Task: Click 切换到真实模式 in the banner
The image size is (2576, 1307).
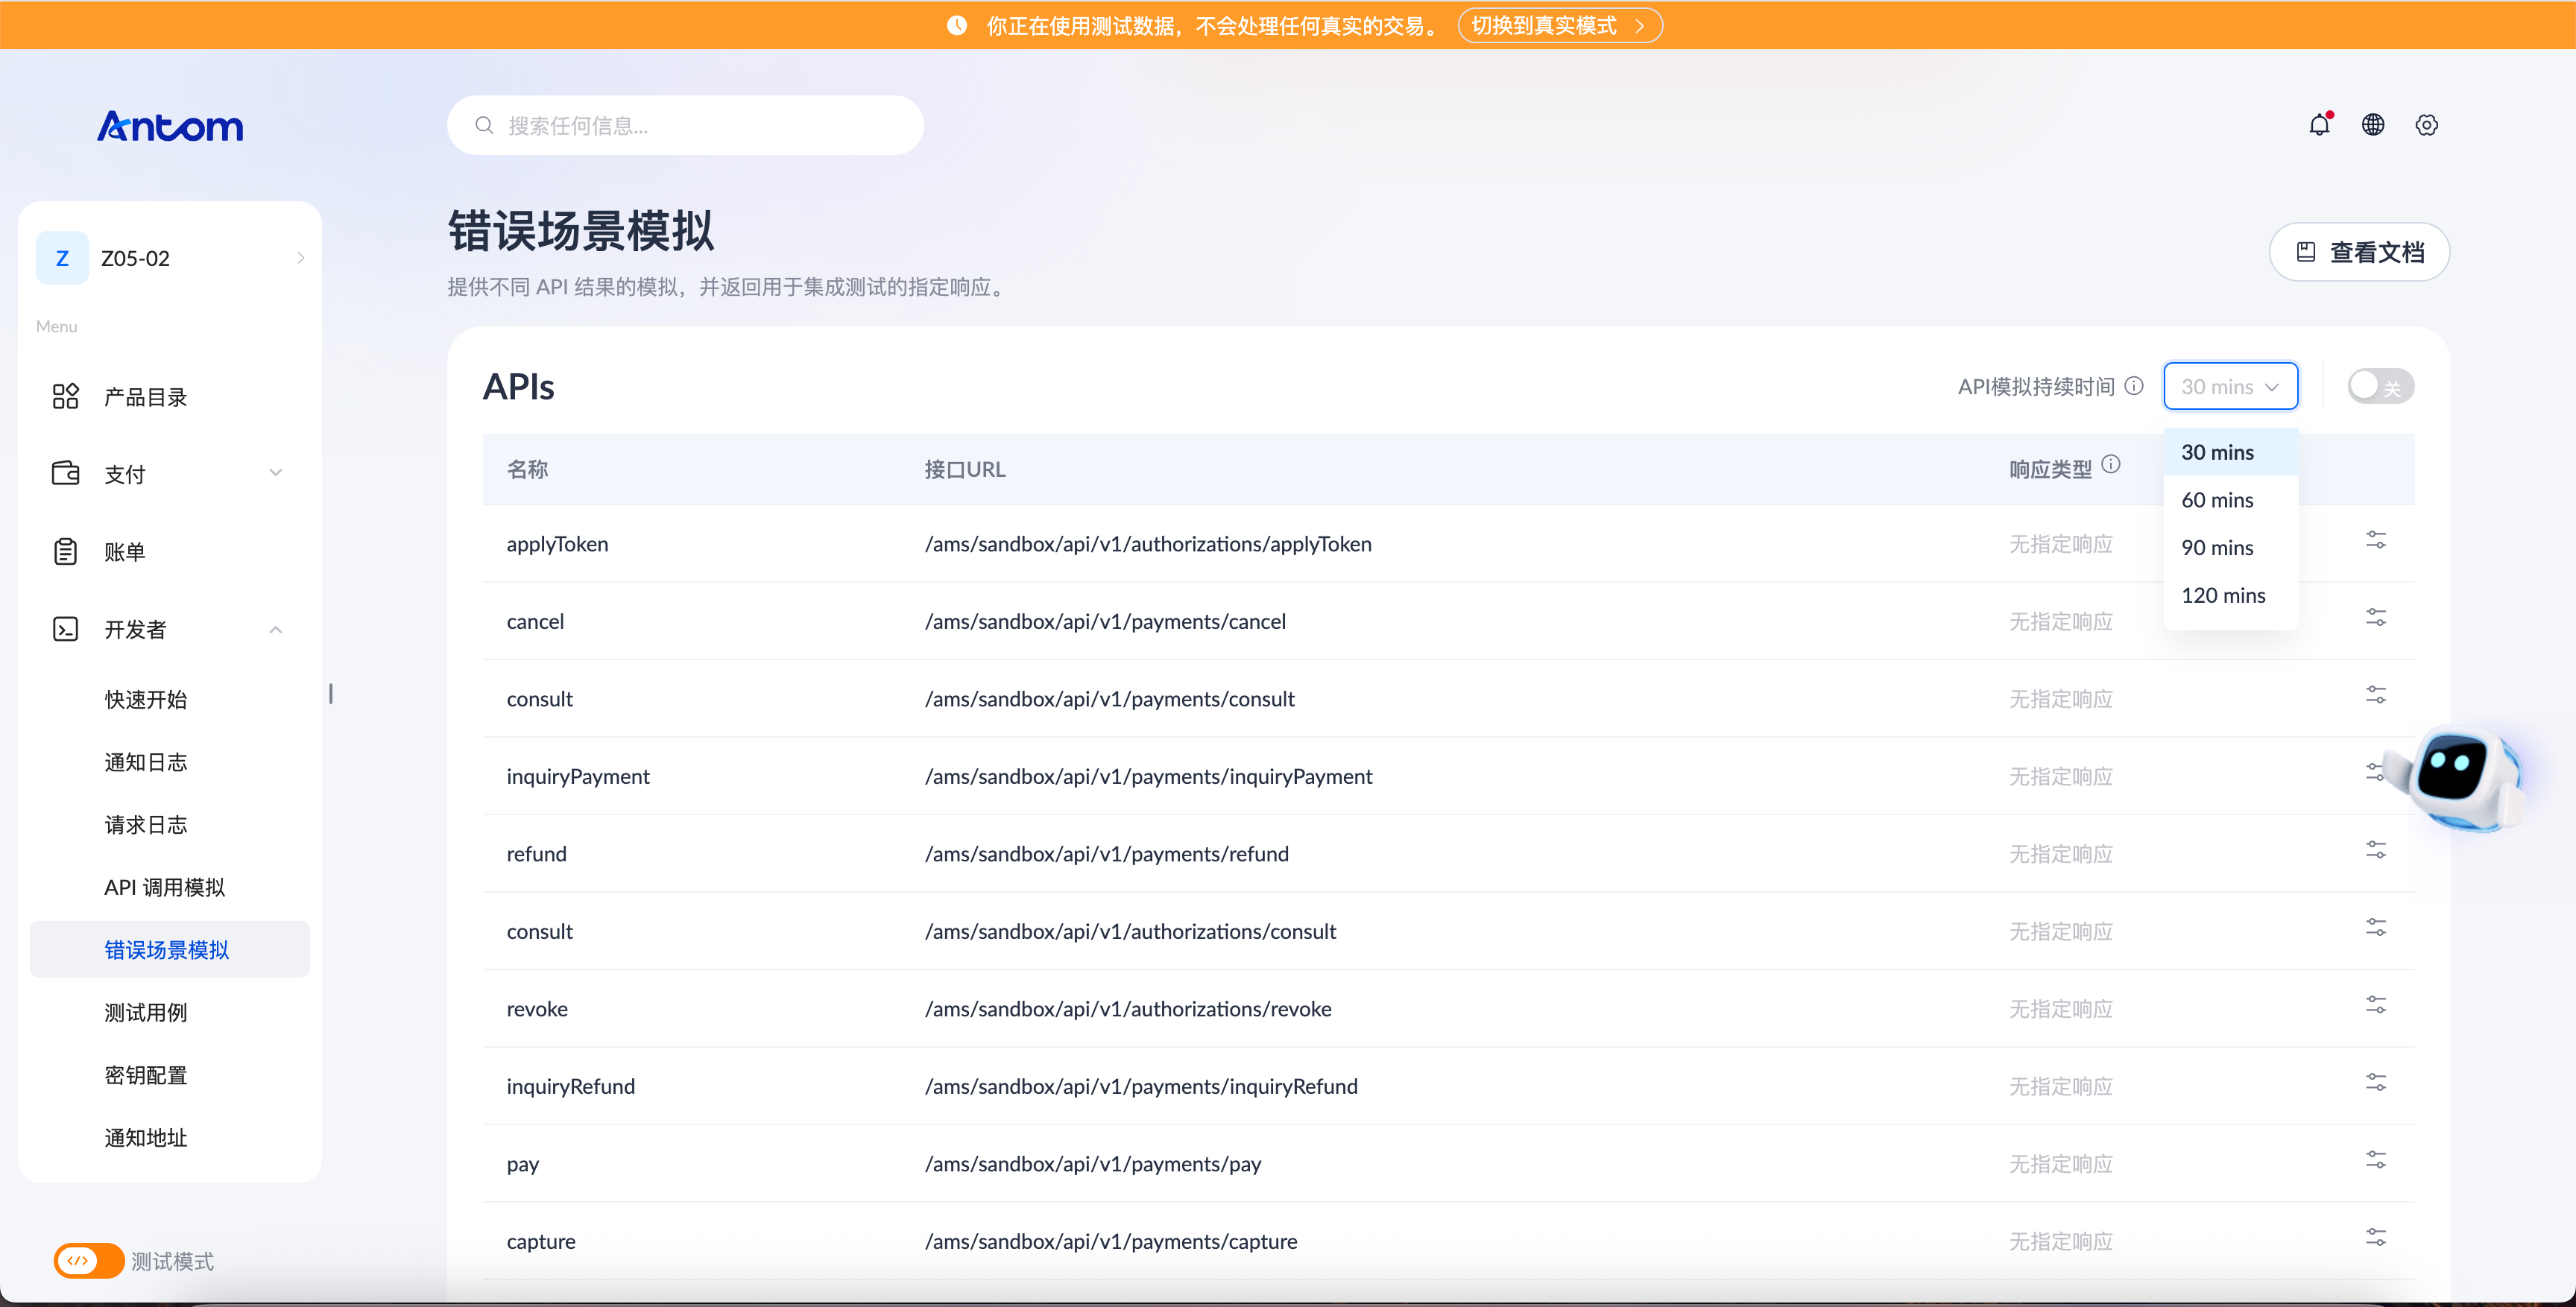Action: pos(1559,26)
